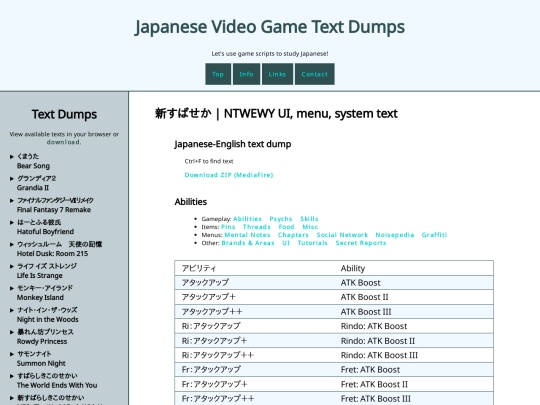Go to the Pins items link
The height and width of the screenshot is (405, 540).
click(228, 227)
